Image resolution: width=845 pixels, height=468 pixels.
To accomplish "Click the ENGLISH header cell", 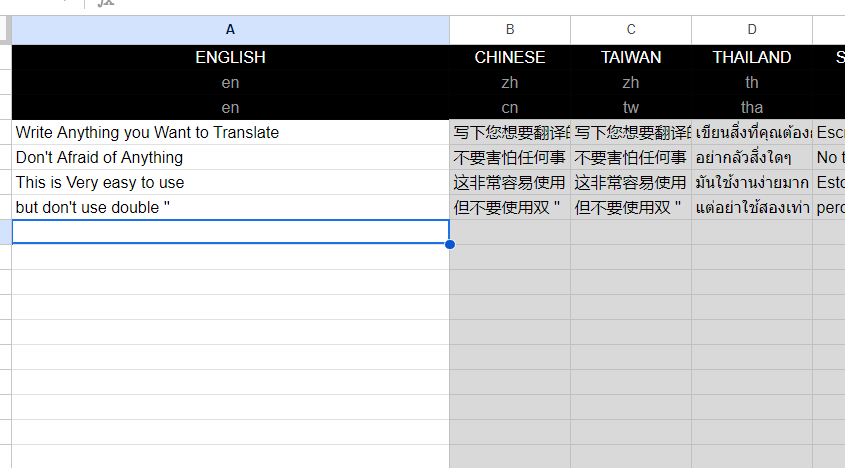I will 230,58.
